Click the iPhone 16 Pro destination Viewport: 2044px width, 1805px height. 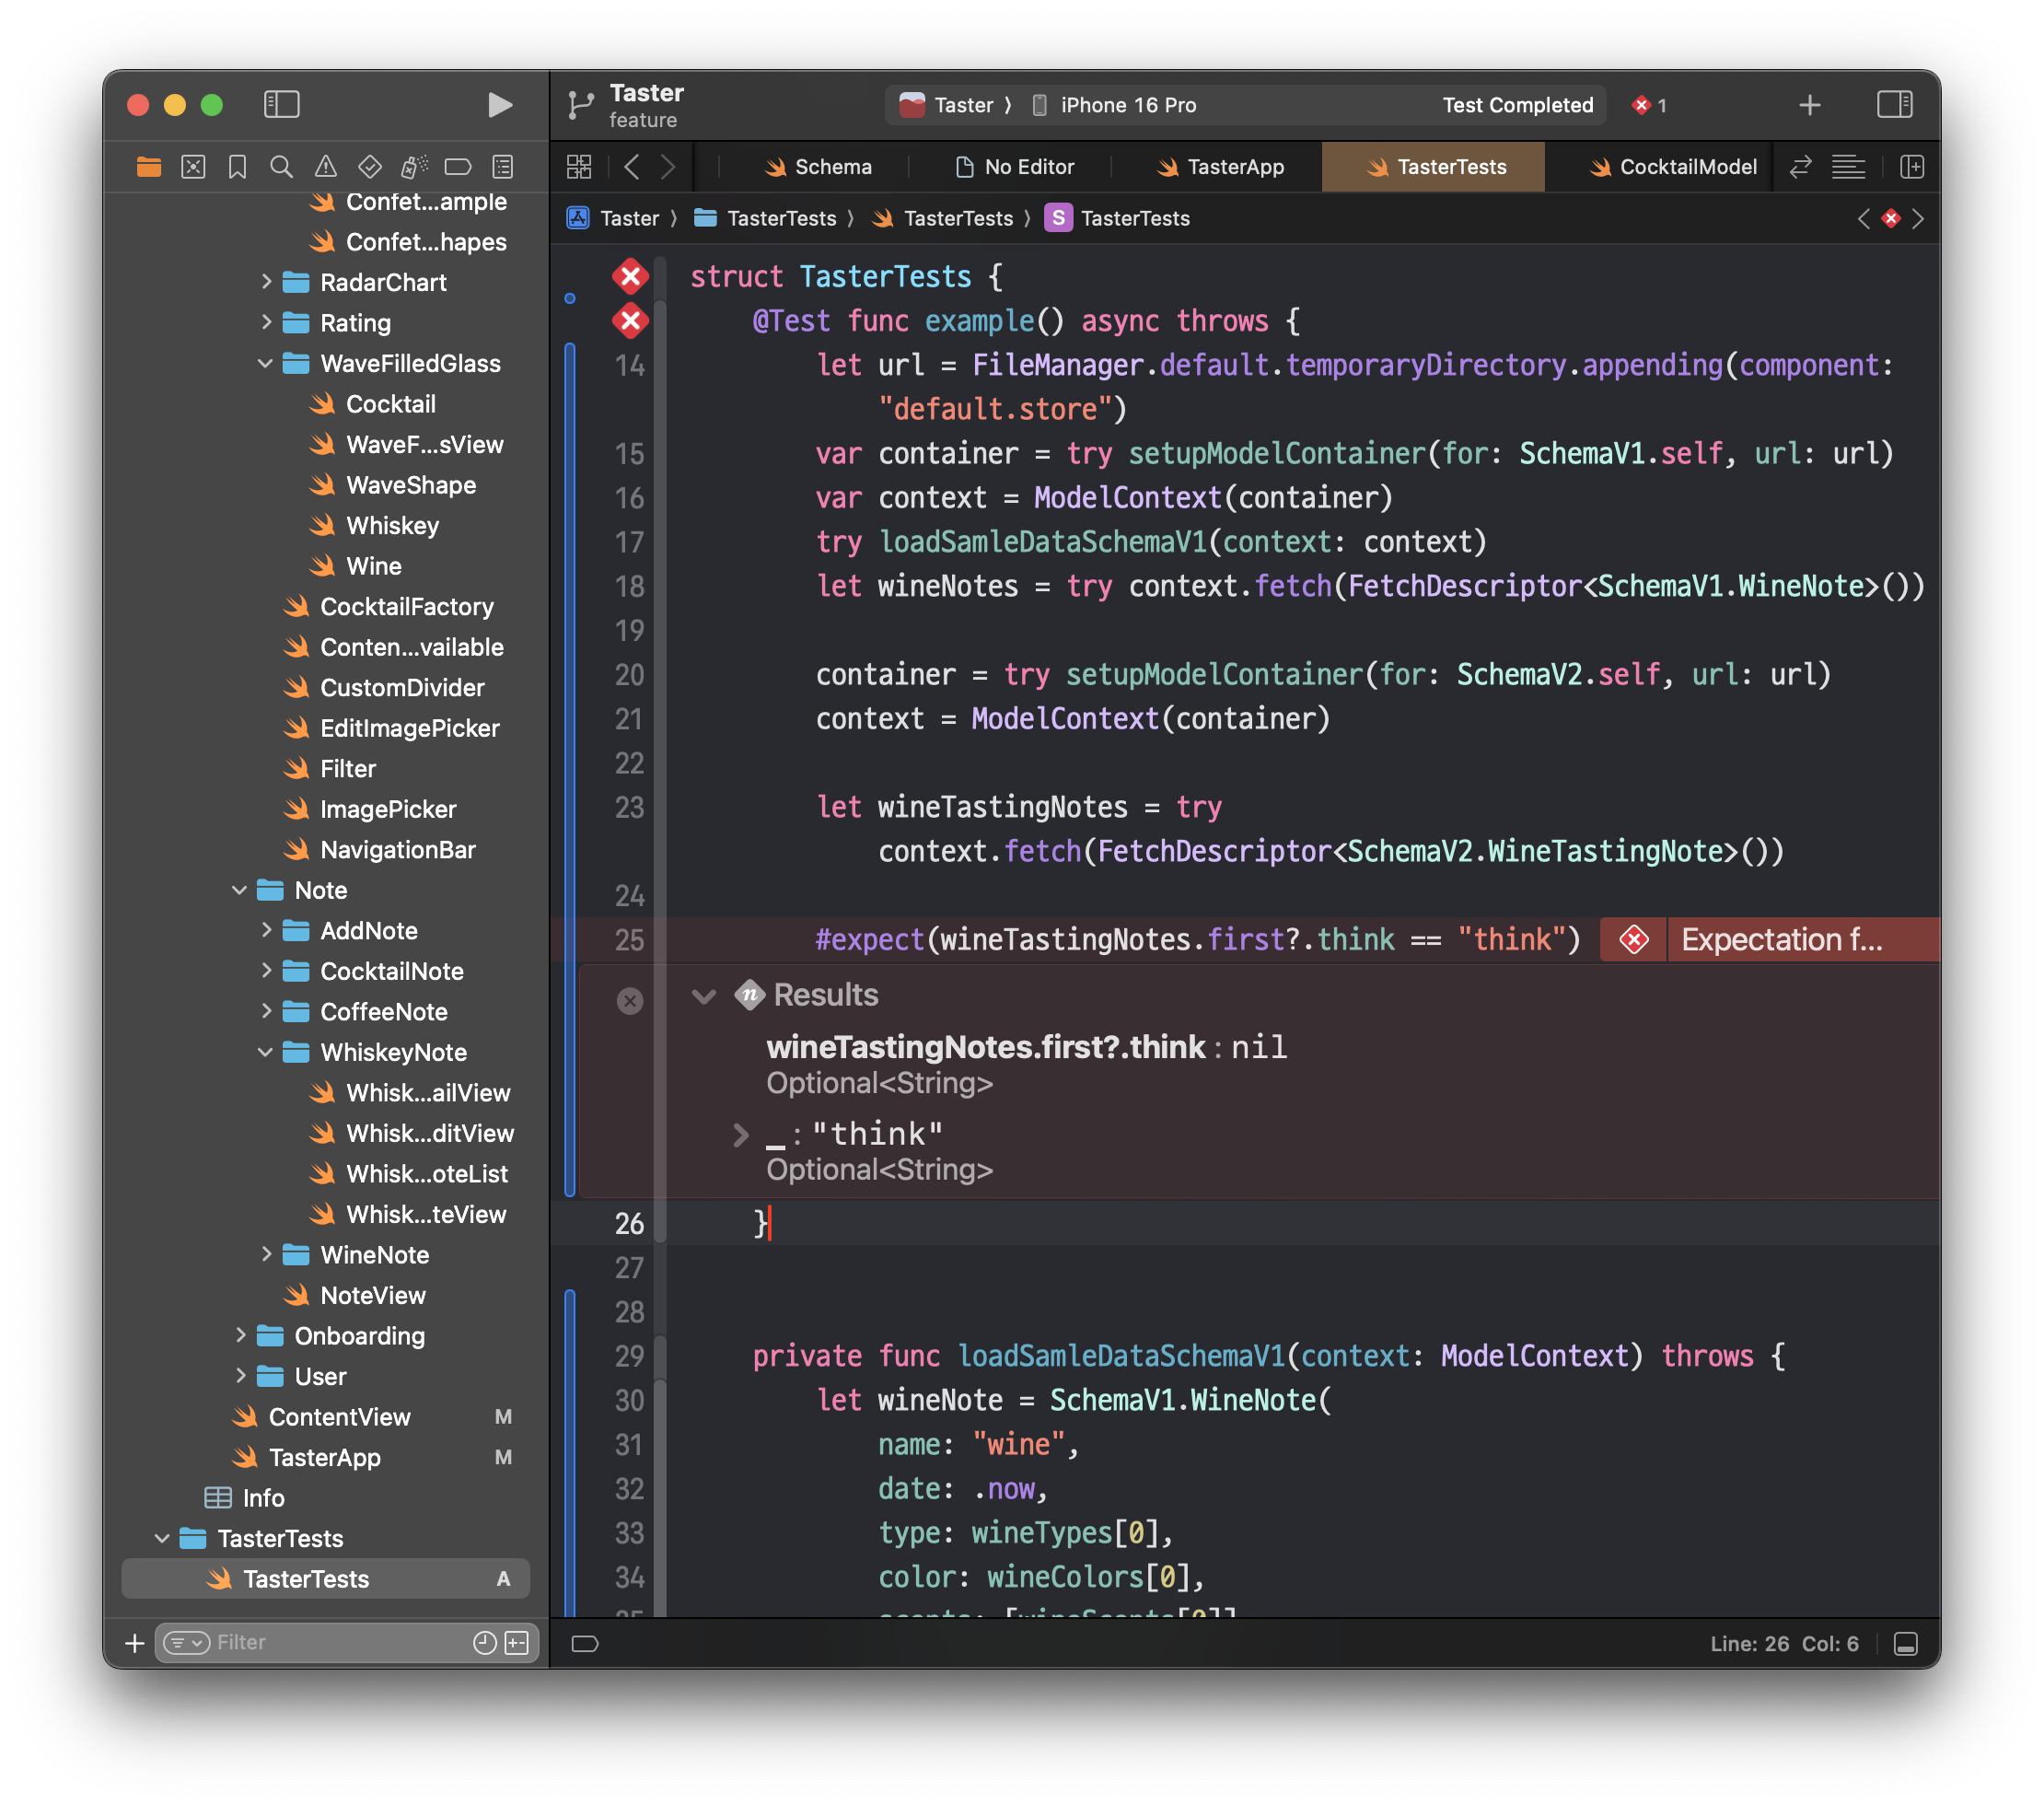point(1127,105)
